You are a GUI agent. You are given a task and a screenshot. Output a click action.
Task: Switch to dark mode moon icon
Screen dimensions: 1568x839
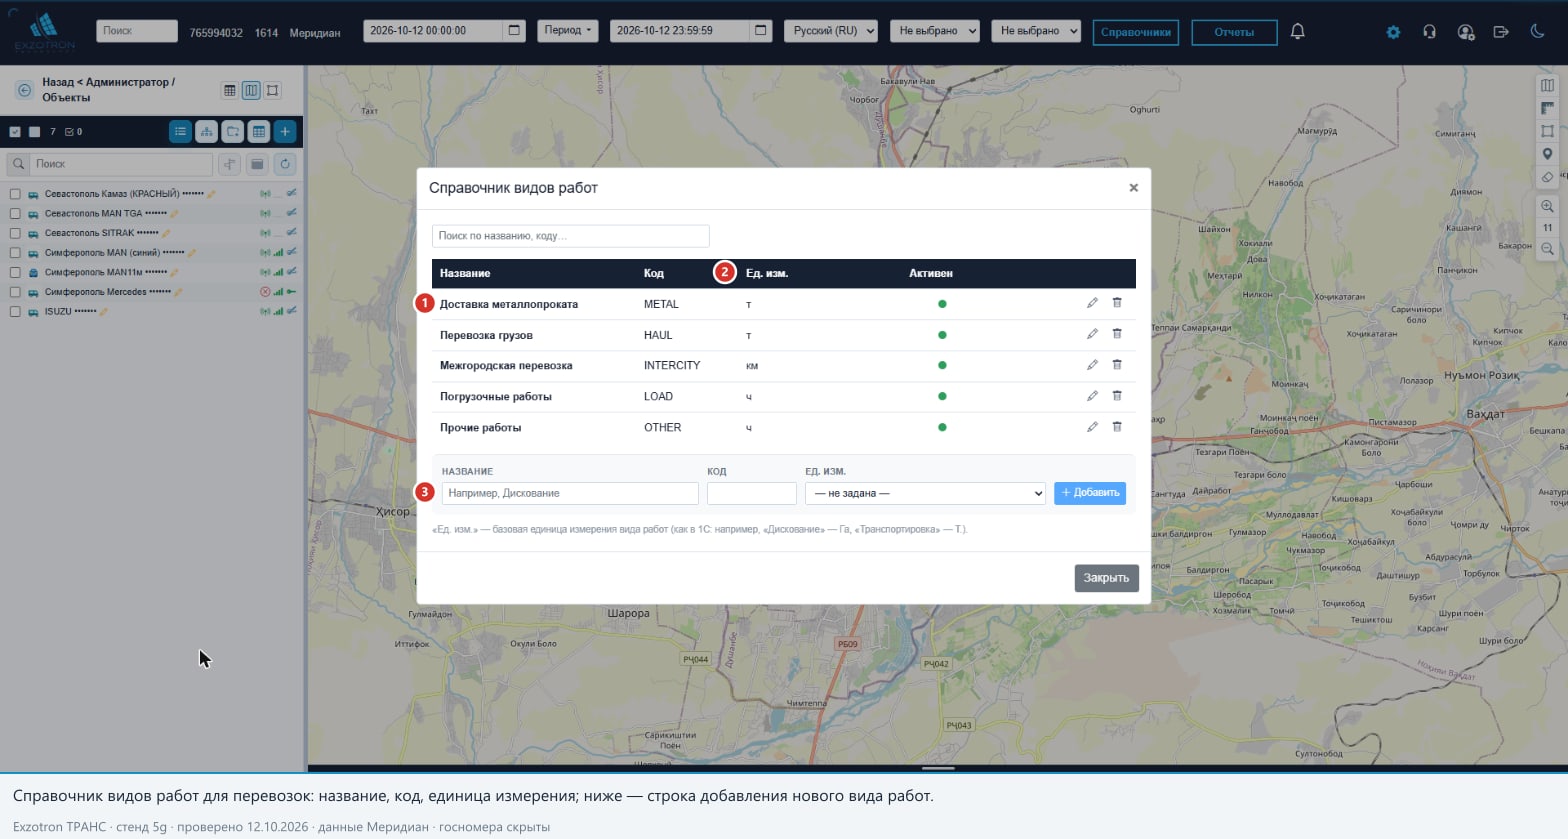pyautogui.click(x=1537, y=32)
